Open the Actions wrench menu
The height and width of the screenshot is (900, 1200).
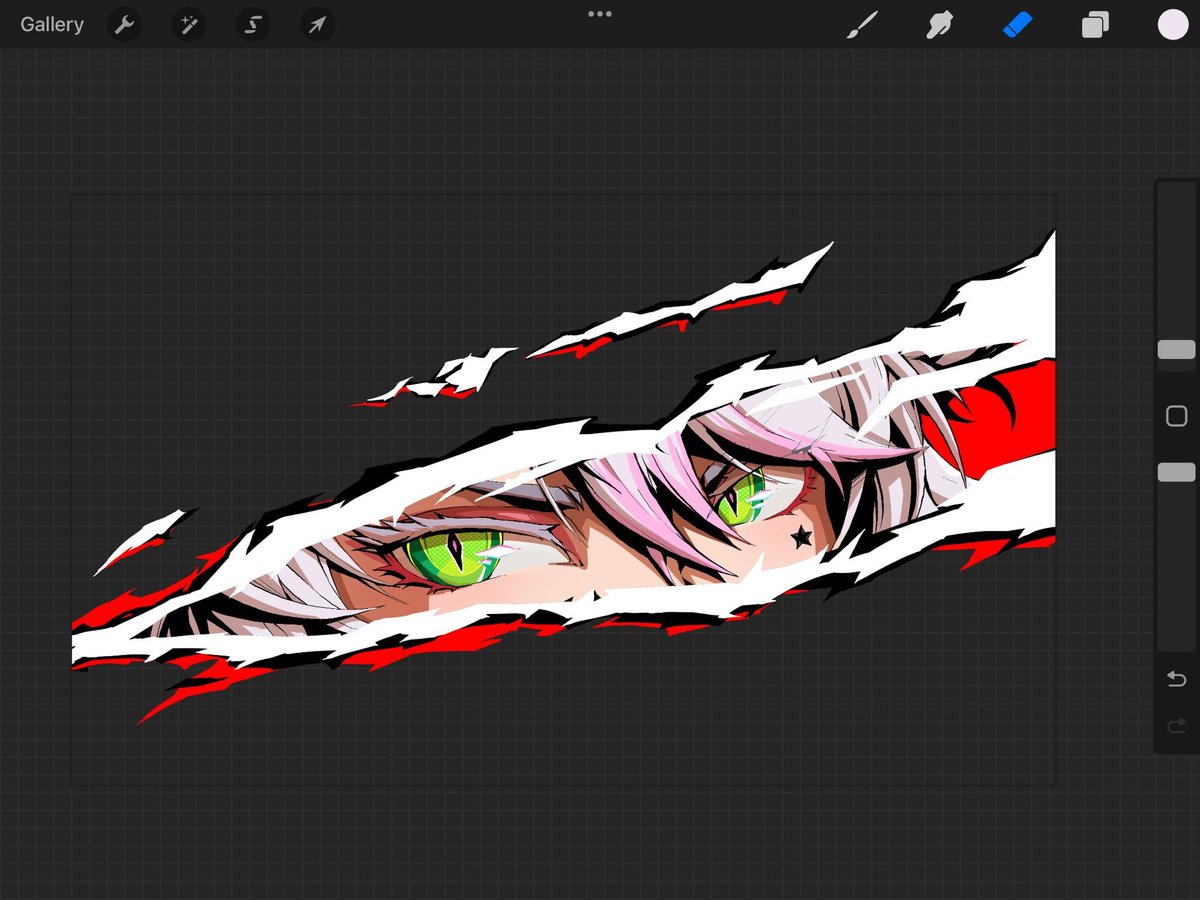(125, 25)
